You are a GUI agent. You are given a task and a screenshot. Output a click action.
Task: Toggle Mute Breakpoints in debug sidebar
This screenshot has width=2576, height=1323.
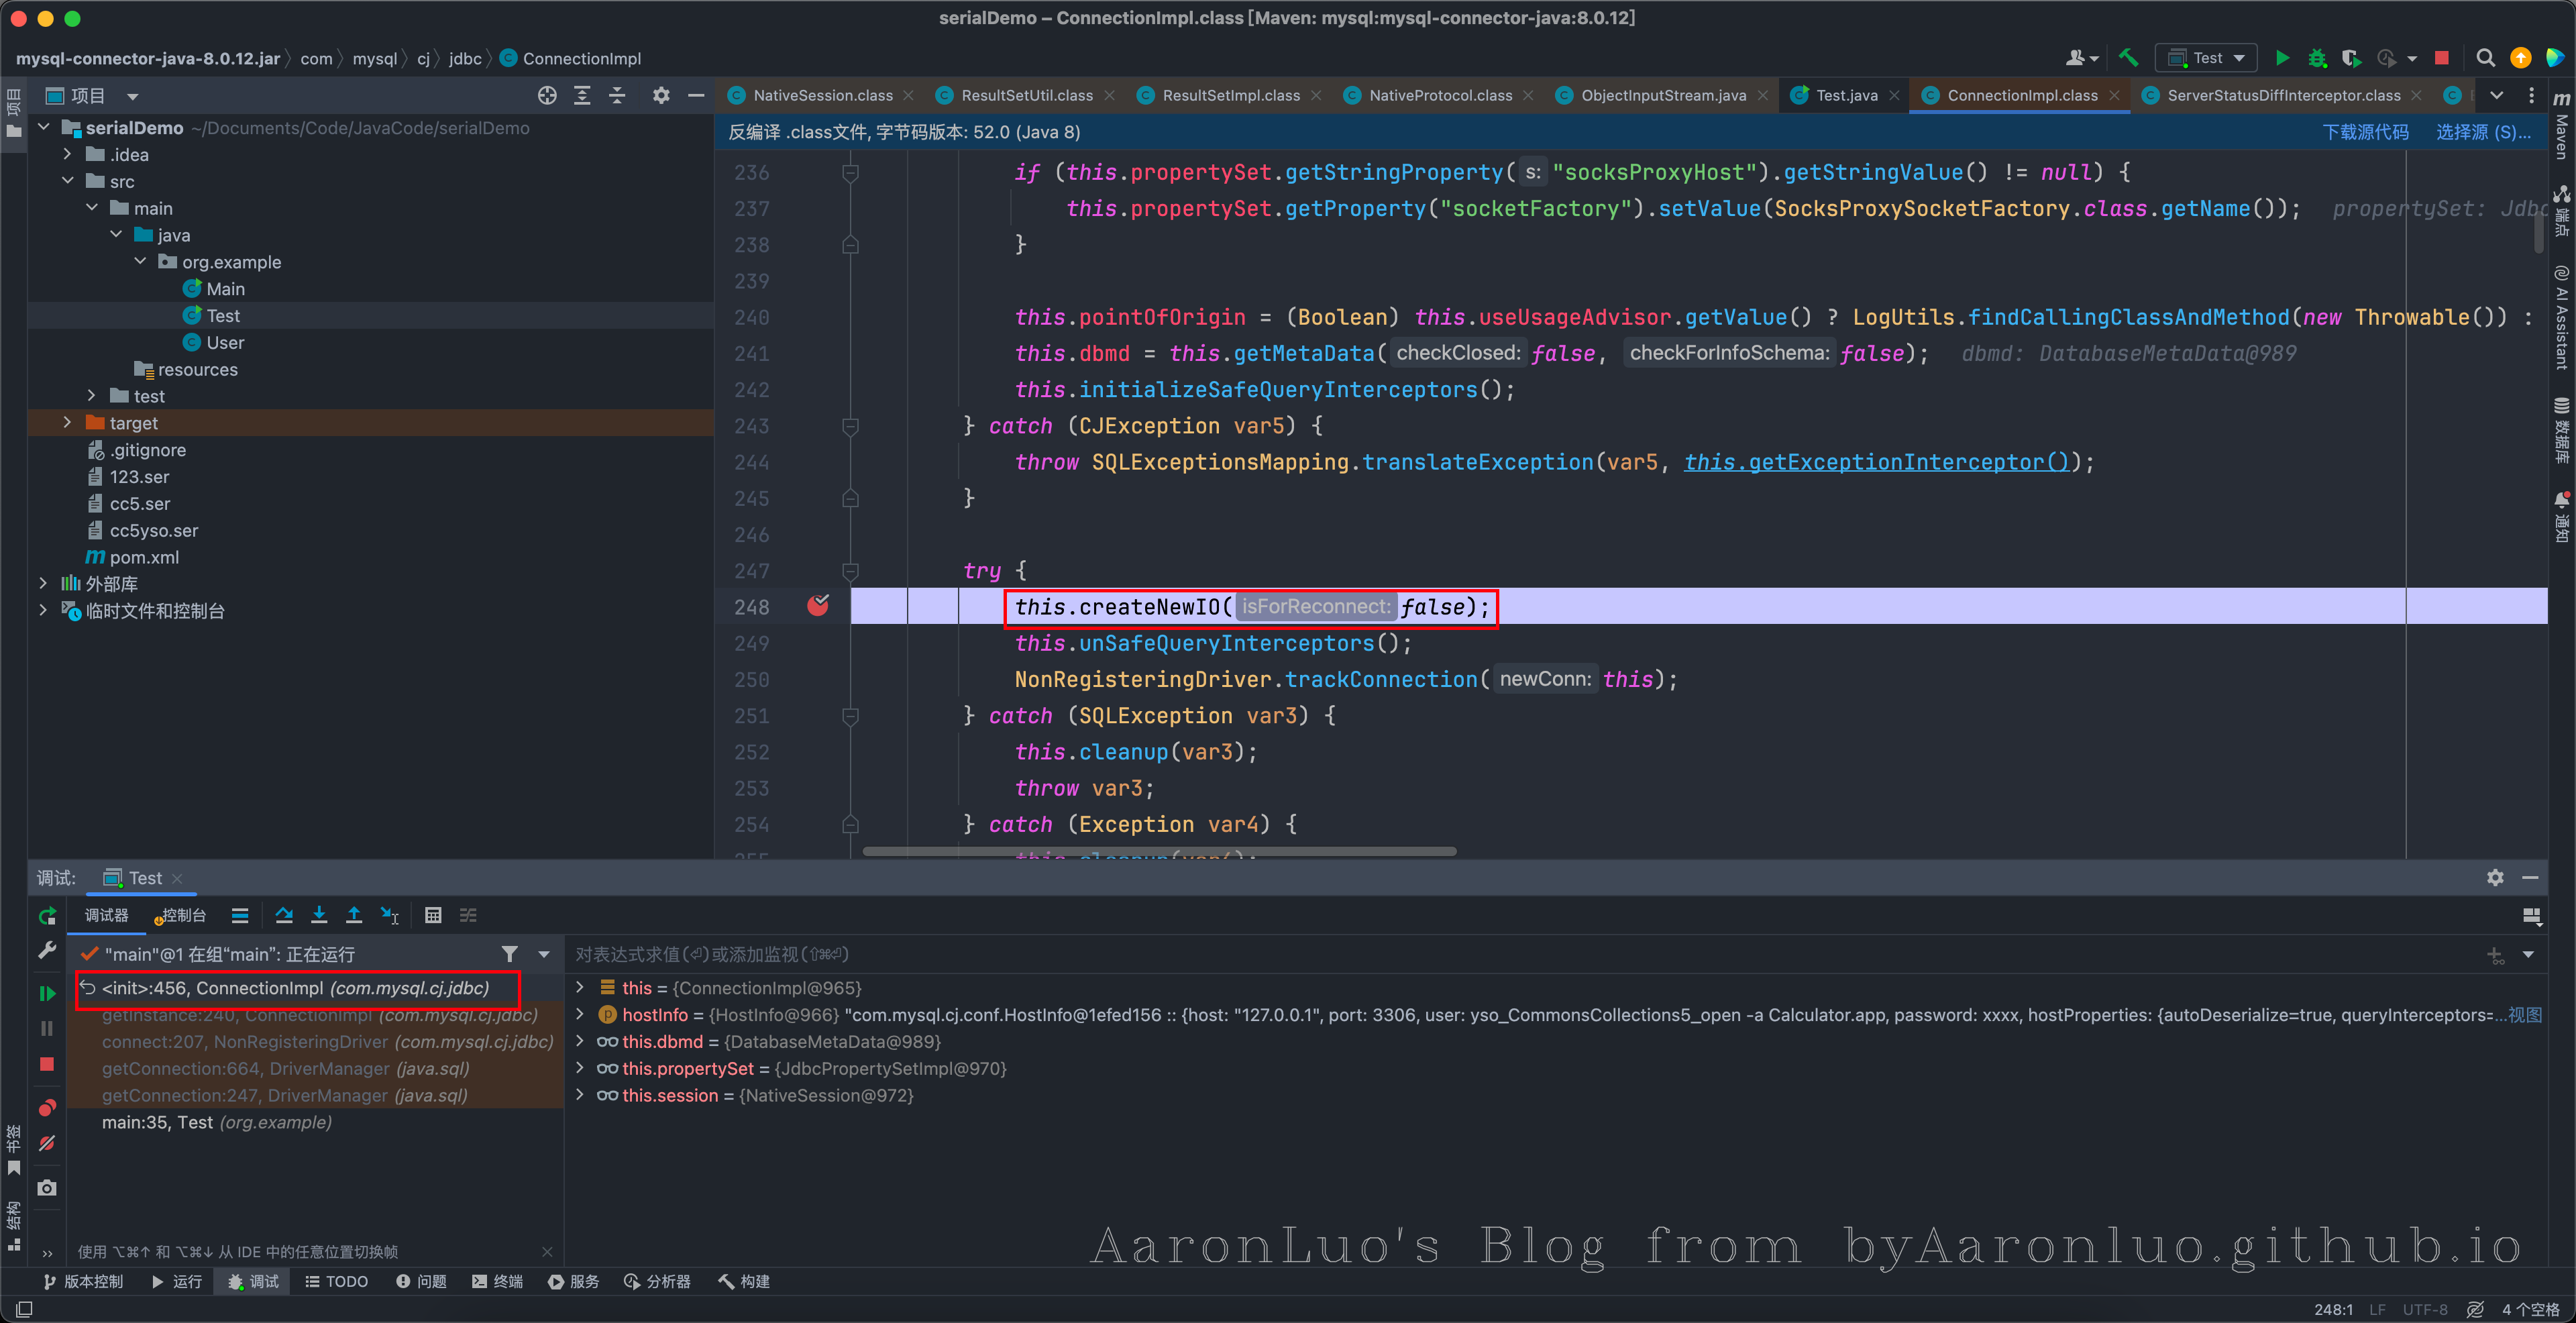(47, 1143)
